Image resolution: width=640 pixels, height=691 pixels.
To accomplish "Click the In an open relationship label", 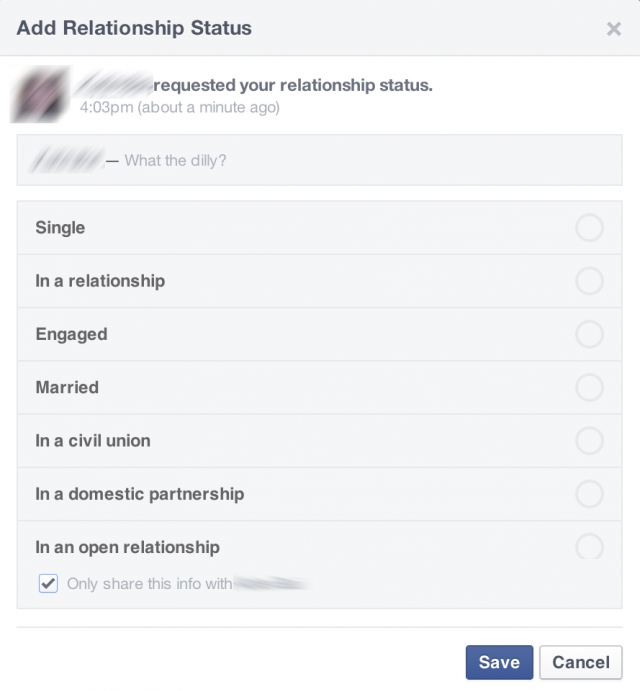I will click(x=127, y=547).
